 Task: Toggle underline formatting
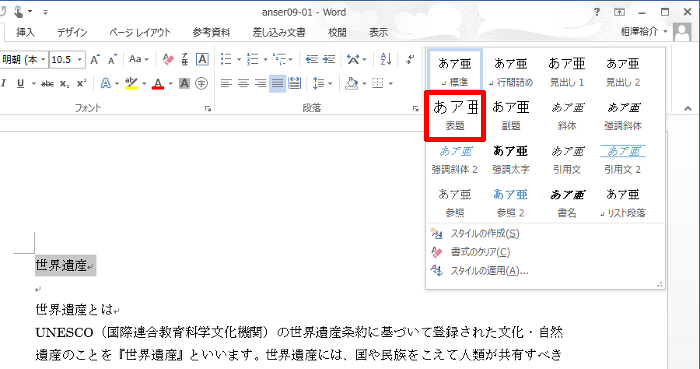[x=20, y=83]
